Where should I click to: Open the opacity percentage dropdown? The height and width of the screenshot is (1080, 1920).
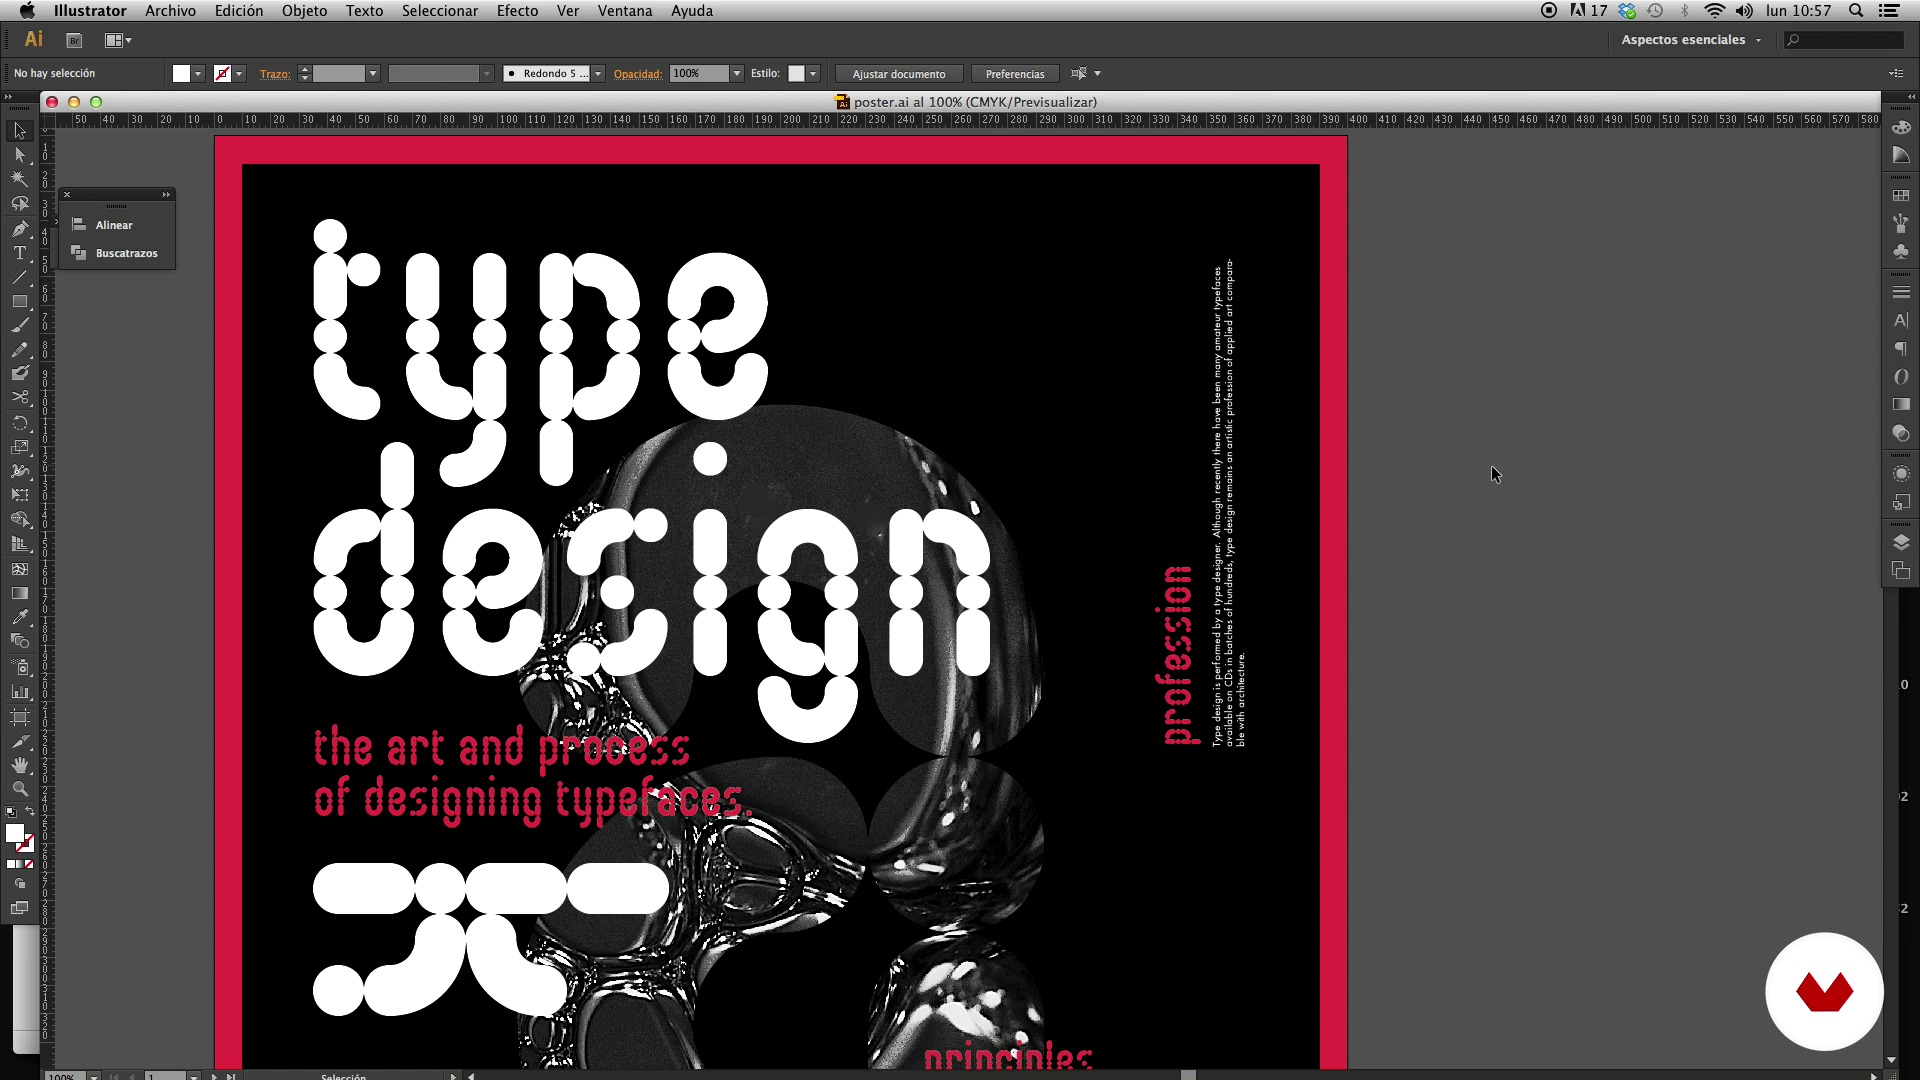tap(737, 74)
